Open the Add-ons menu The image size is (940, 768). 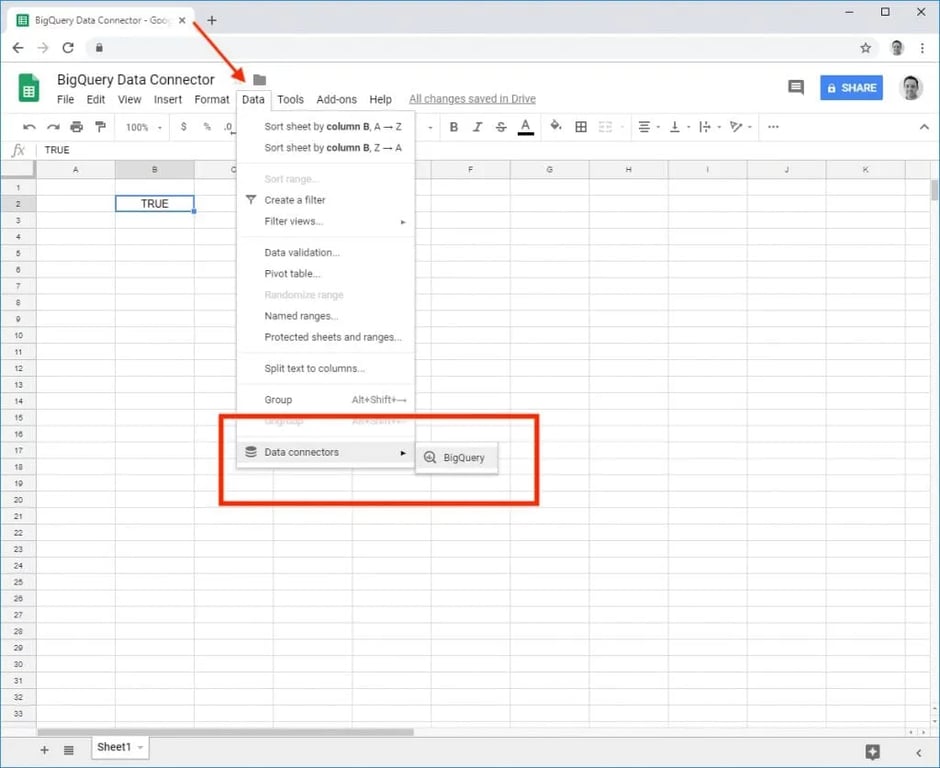(x=336, y=100)
